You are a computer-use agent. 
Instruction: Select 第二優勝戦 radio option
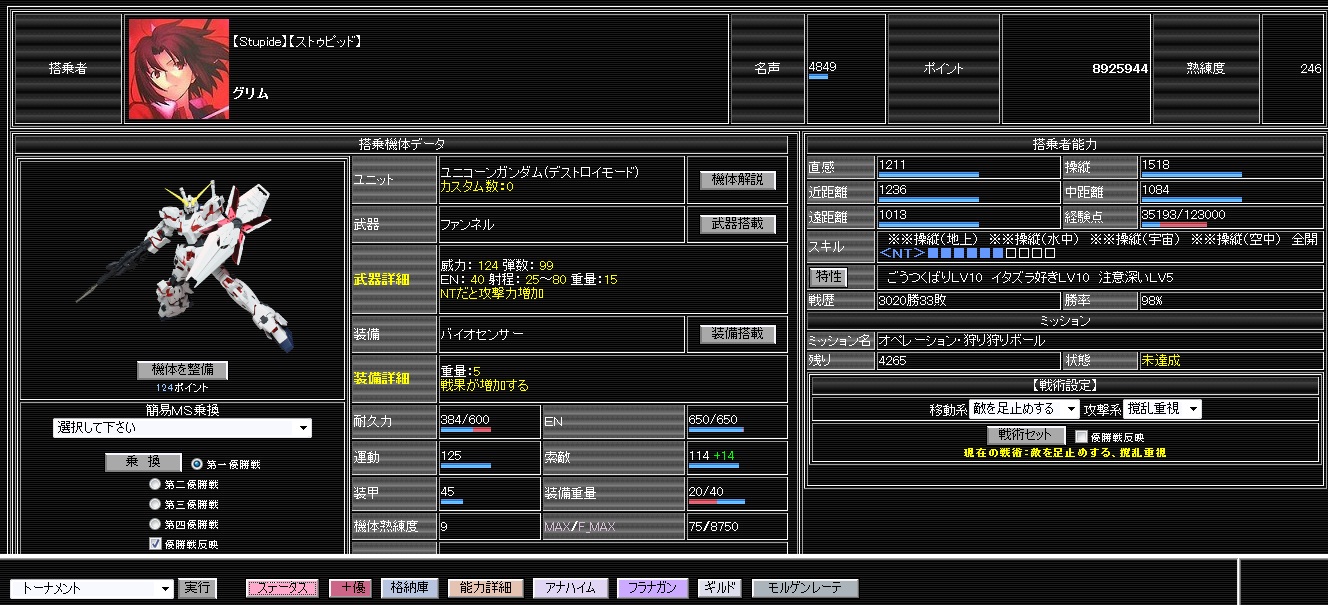(155, 484)
